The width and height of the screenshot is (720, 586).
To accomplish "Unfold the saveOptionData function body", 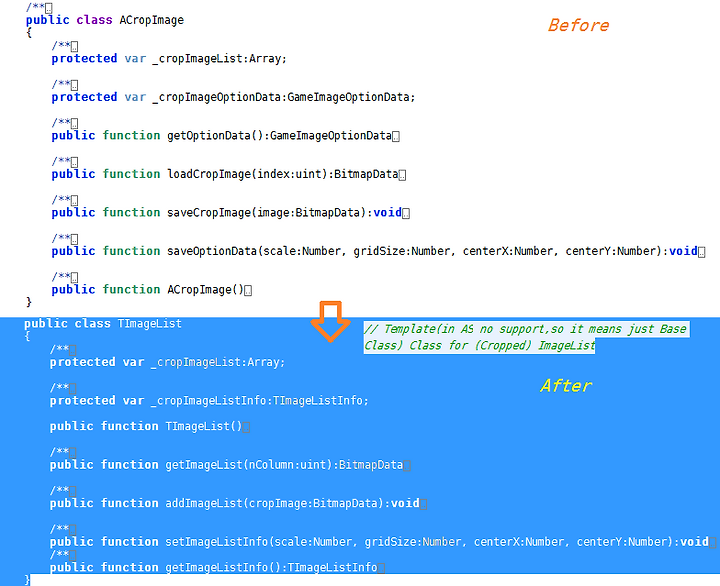I will 702,252.
